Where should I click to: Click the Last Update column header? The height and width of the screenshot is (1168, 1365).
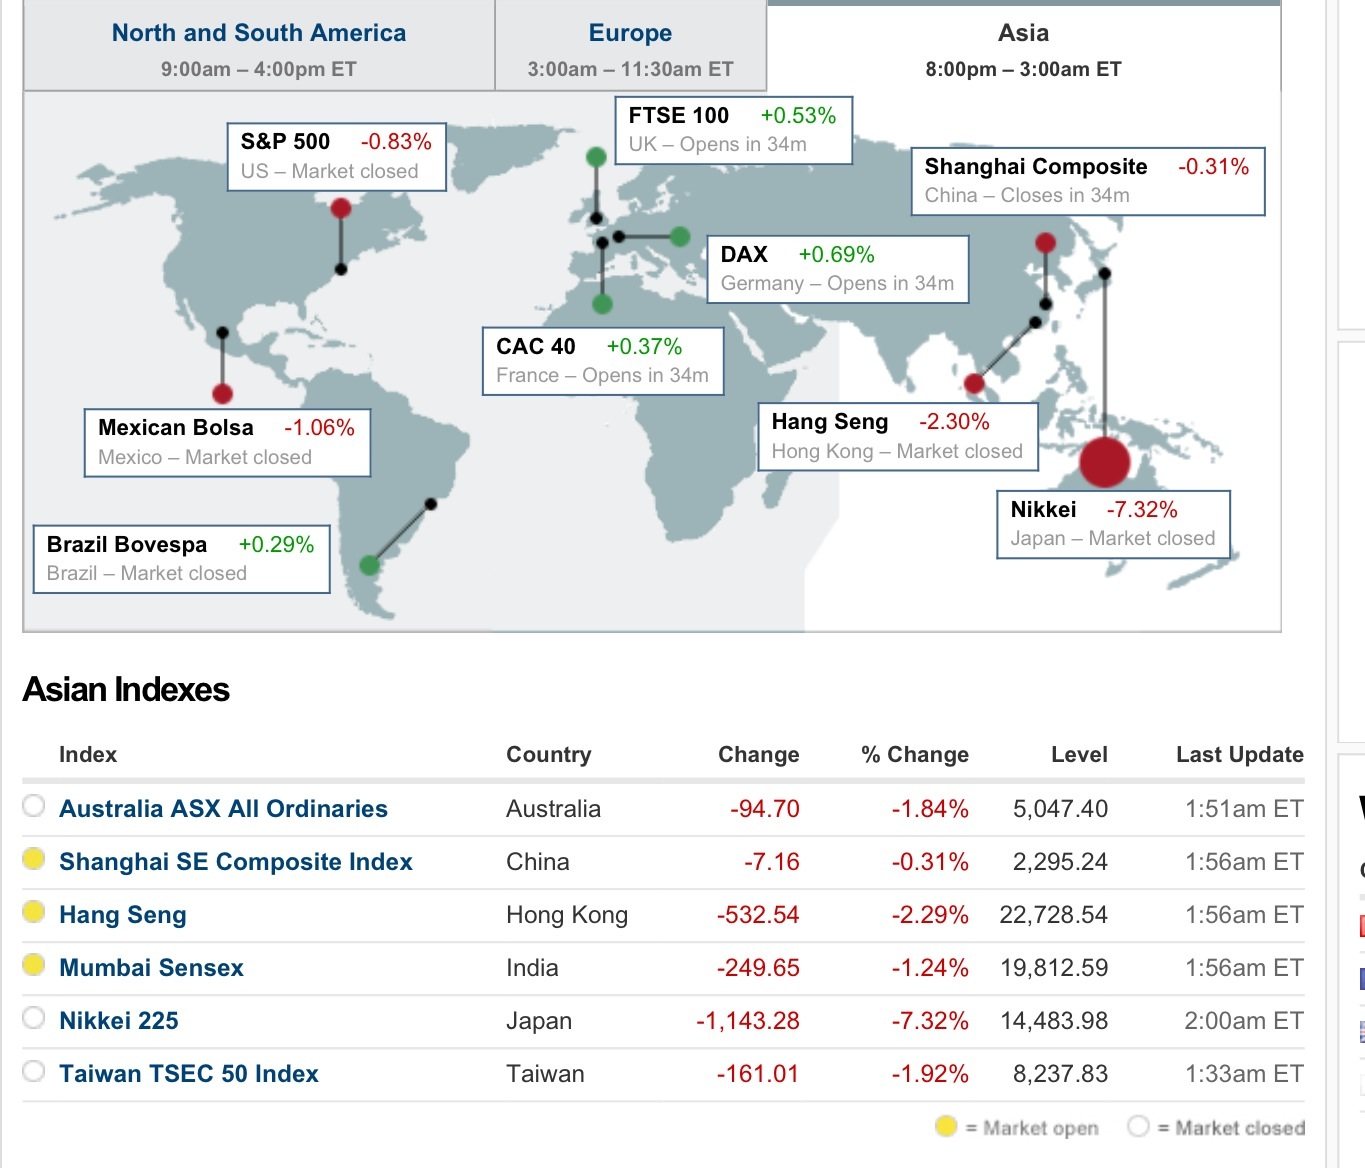tap(1240, 755)
